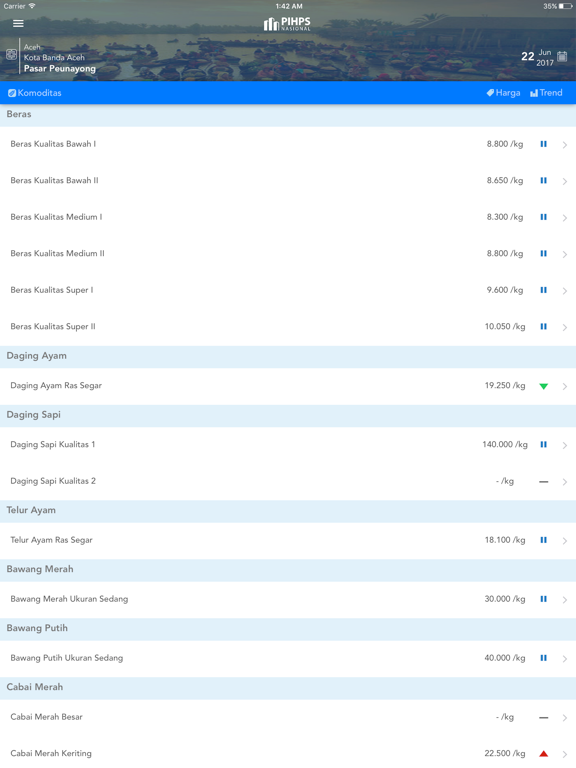Screen dimensions: 576x768
Task: Open details chevron for Beras Kualitas Super II
Action: coord(565,327)
